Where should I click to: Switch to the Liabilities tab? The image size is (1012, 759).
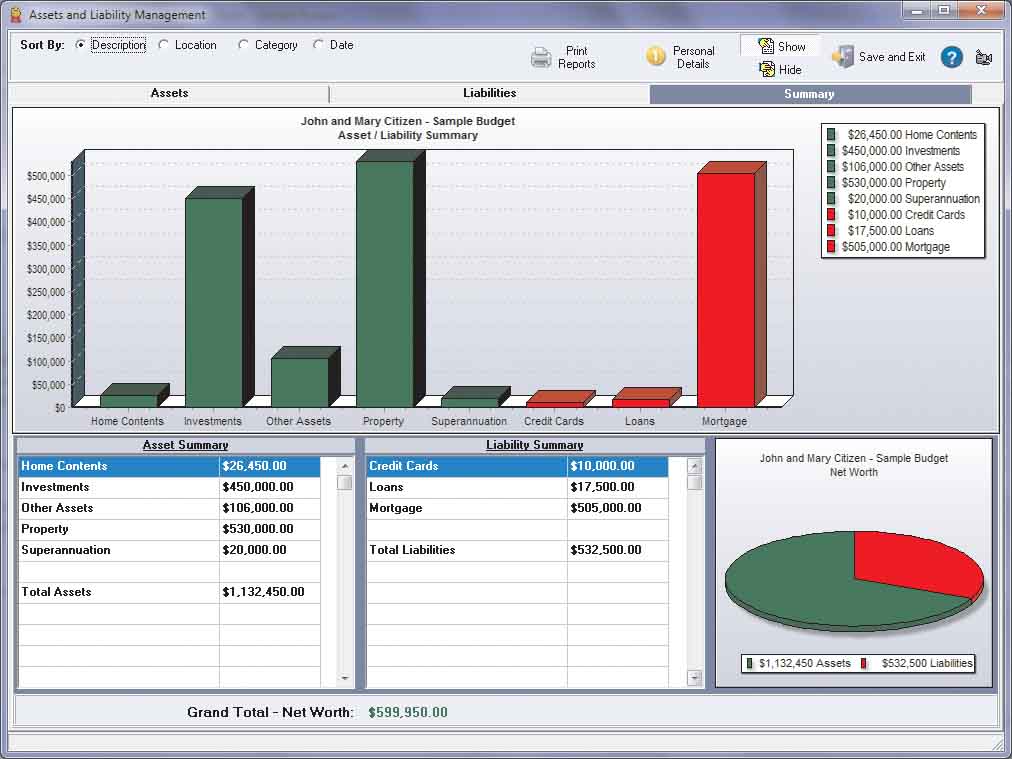[489, 94]
